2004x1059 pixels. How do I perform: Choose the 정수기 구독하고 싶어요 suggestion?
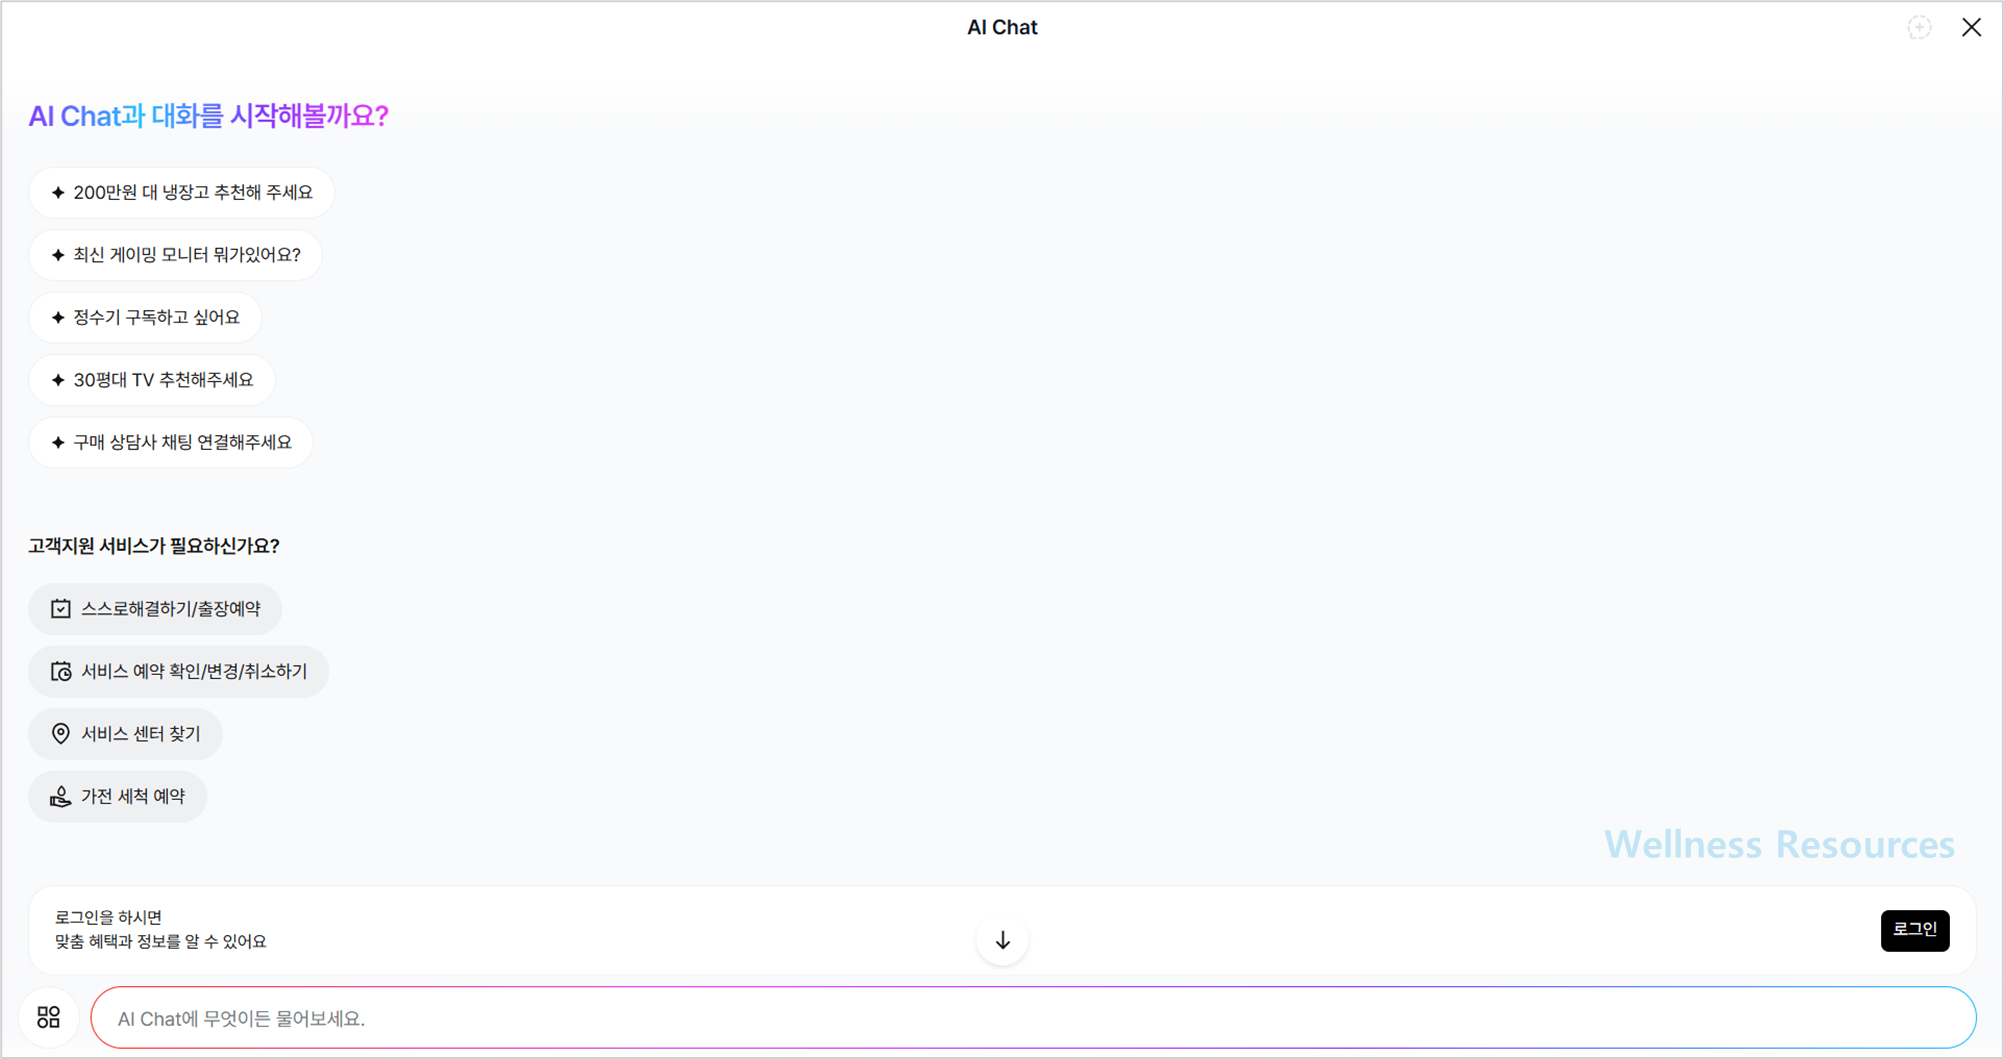point(145,317)
